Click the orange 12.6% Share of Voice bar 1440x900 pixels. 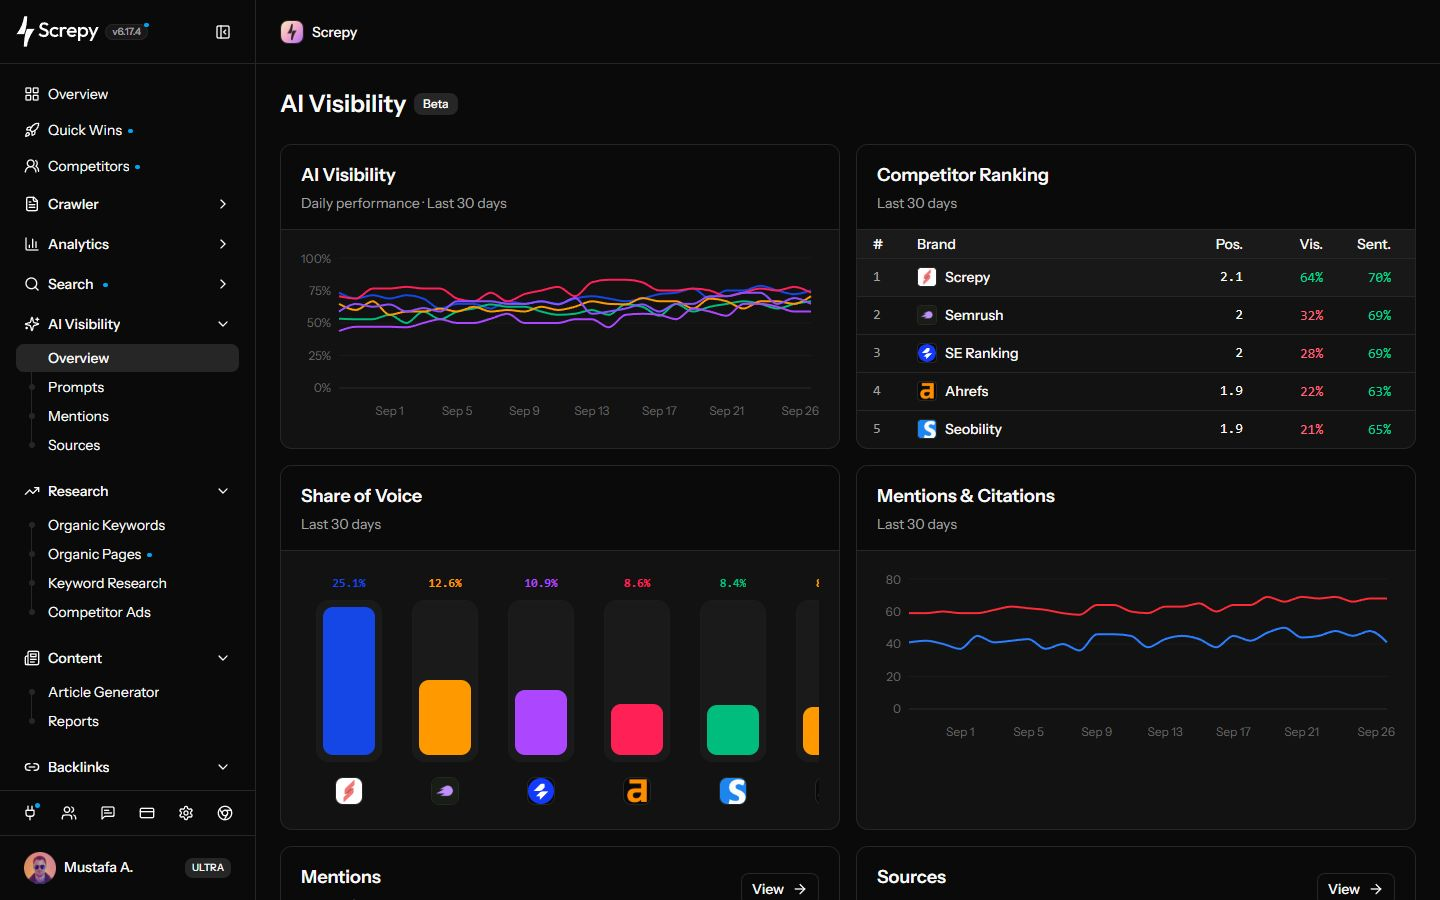(445, 717)
